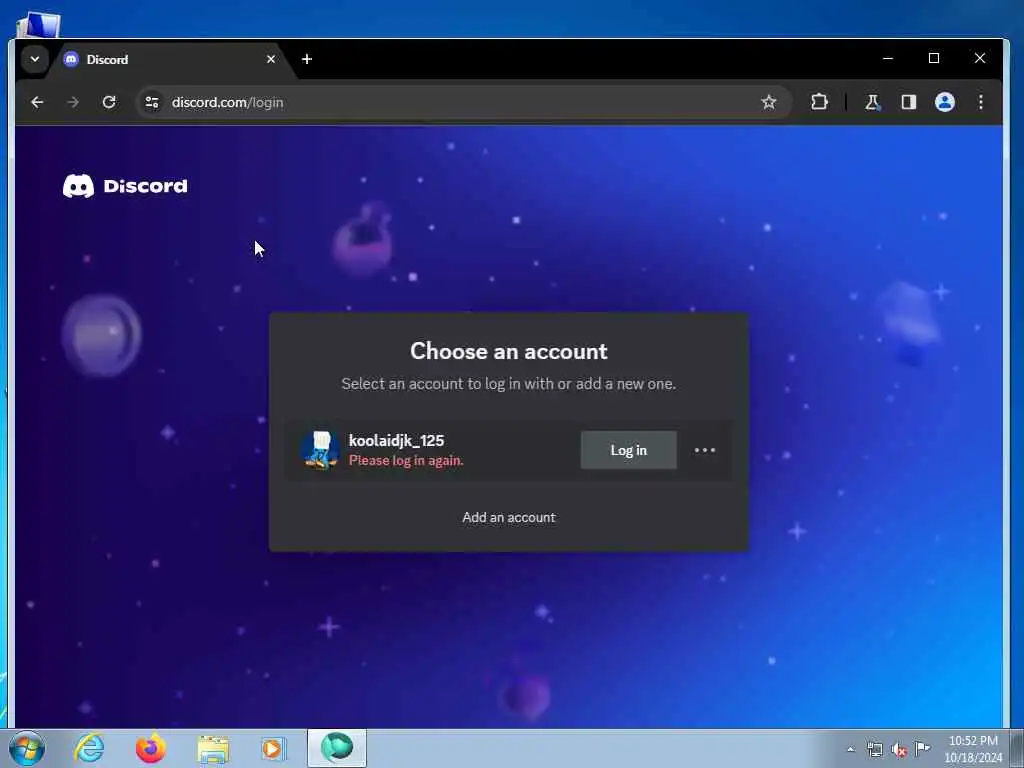
Task: Open the Chrome profile avatar
Action: (x=944, y=102)
